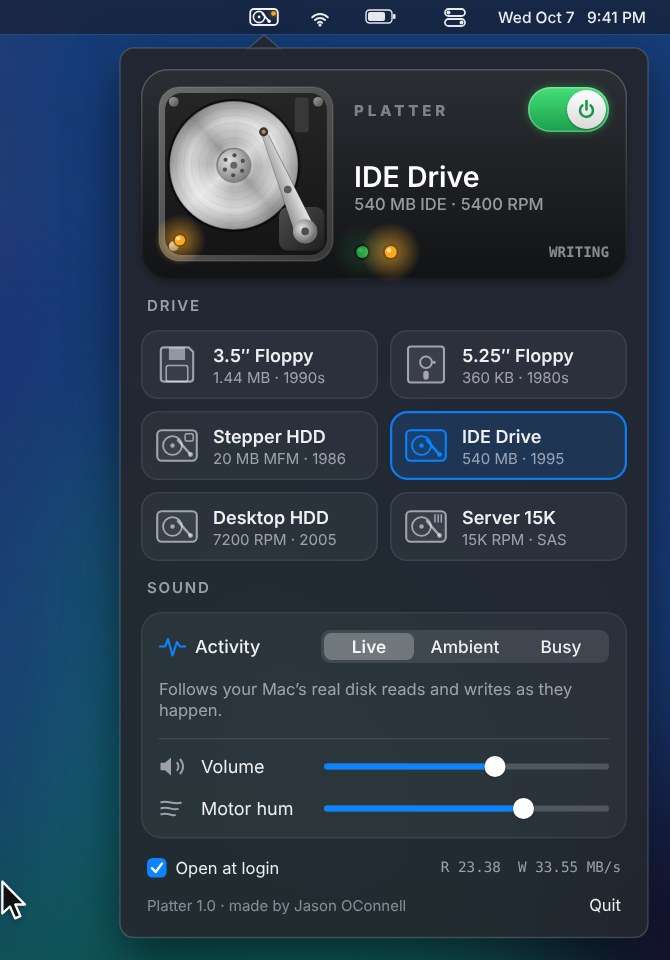Click the SOUND section label

178,588
